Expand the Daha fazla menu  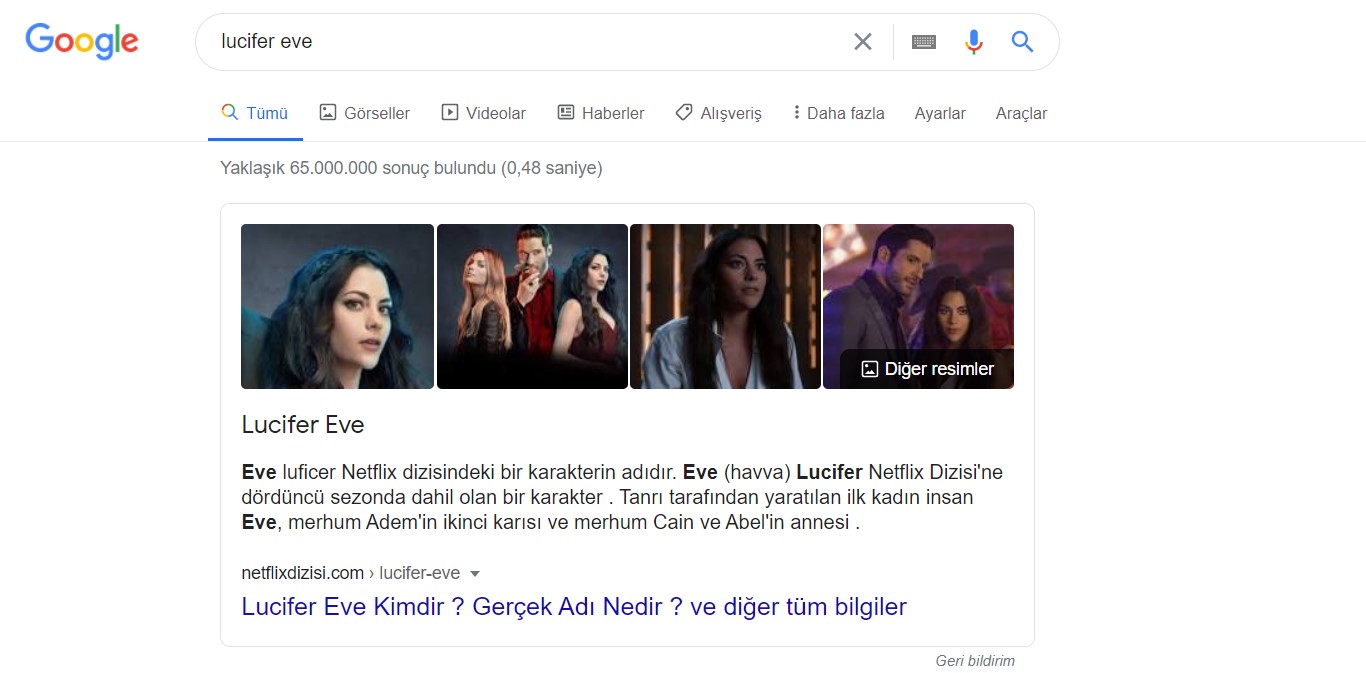(838, 113)
